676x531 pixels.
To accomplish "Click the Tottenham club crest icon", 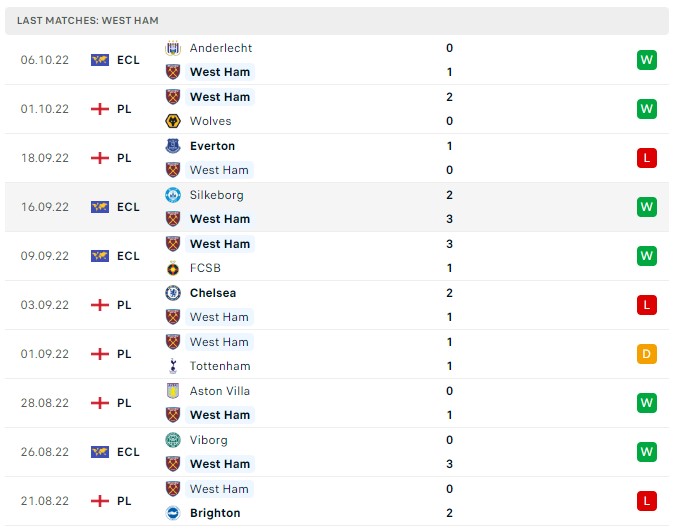I will coord(172,366).
